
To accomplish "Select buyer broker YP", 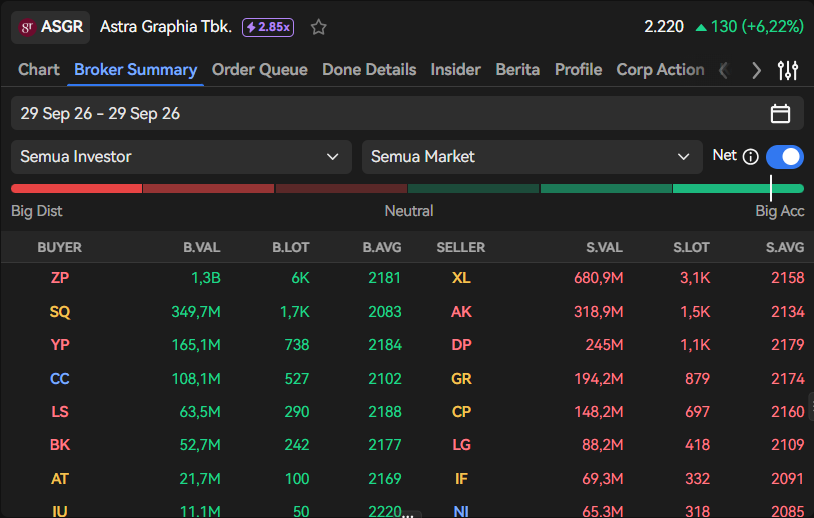I will click(60, 345).
